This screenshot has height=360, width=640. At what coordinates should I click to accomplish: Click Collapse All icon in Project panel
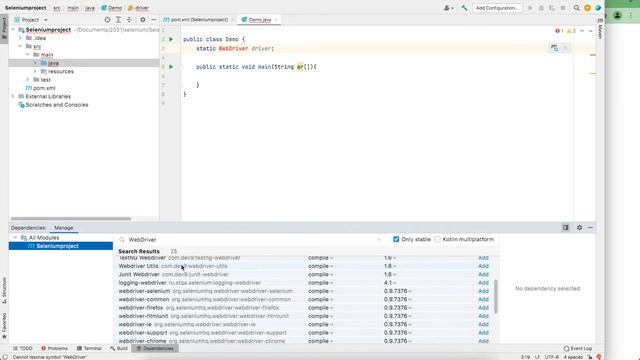pyautogui.click(x=129, y=20)
